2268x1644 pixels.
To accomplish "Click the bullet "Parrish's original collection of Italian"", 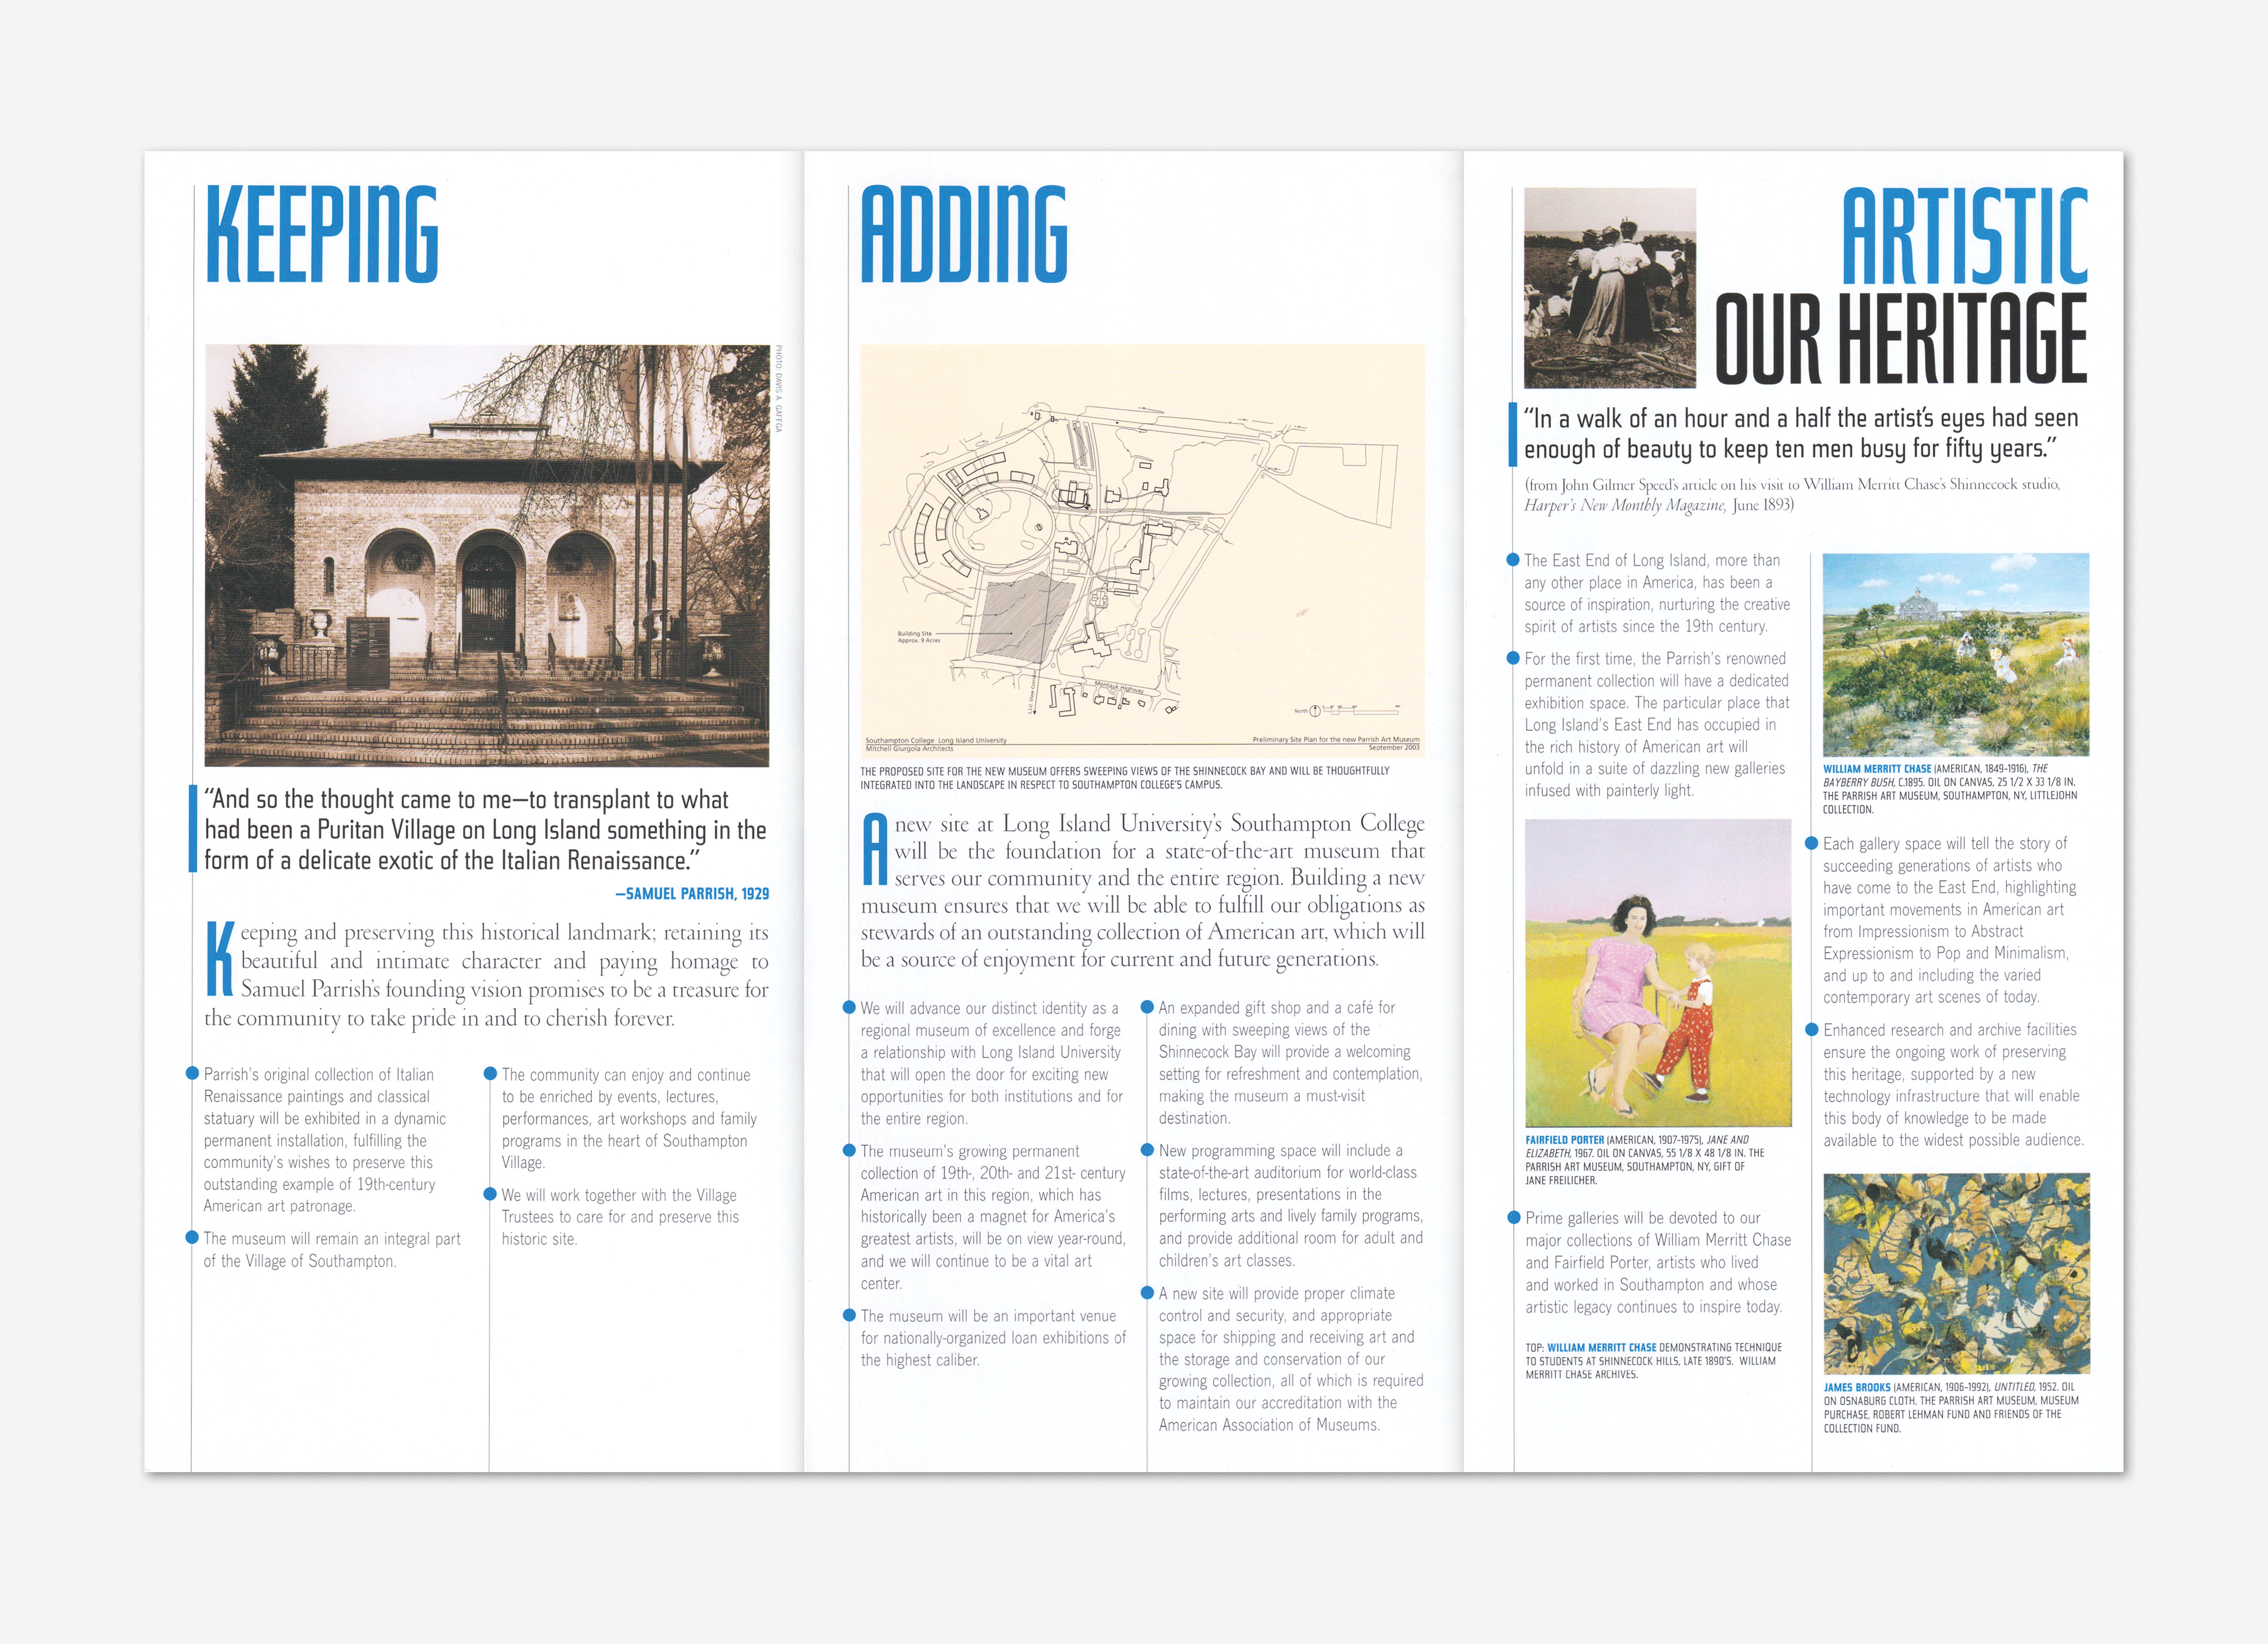I will pyautogui.click(x=325, y=1140).
